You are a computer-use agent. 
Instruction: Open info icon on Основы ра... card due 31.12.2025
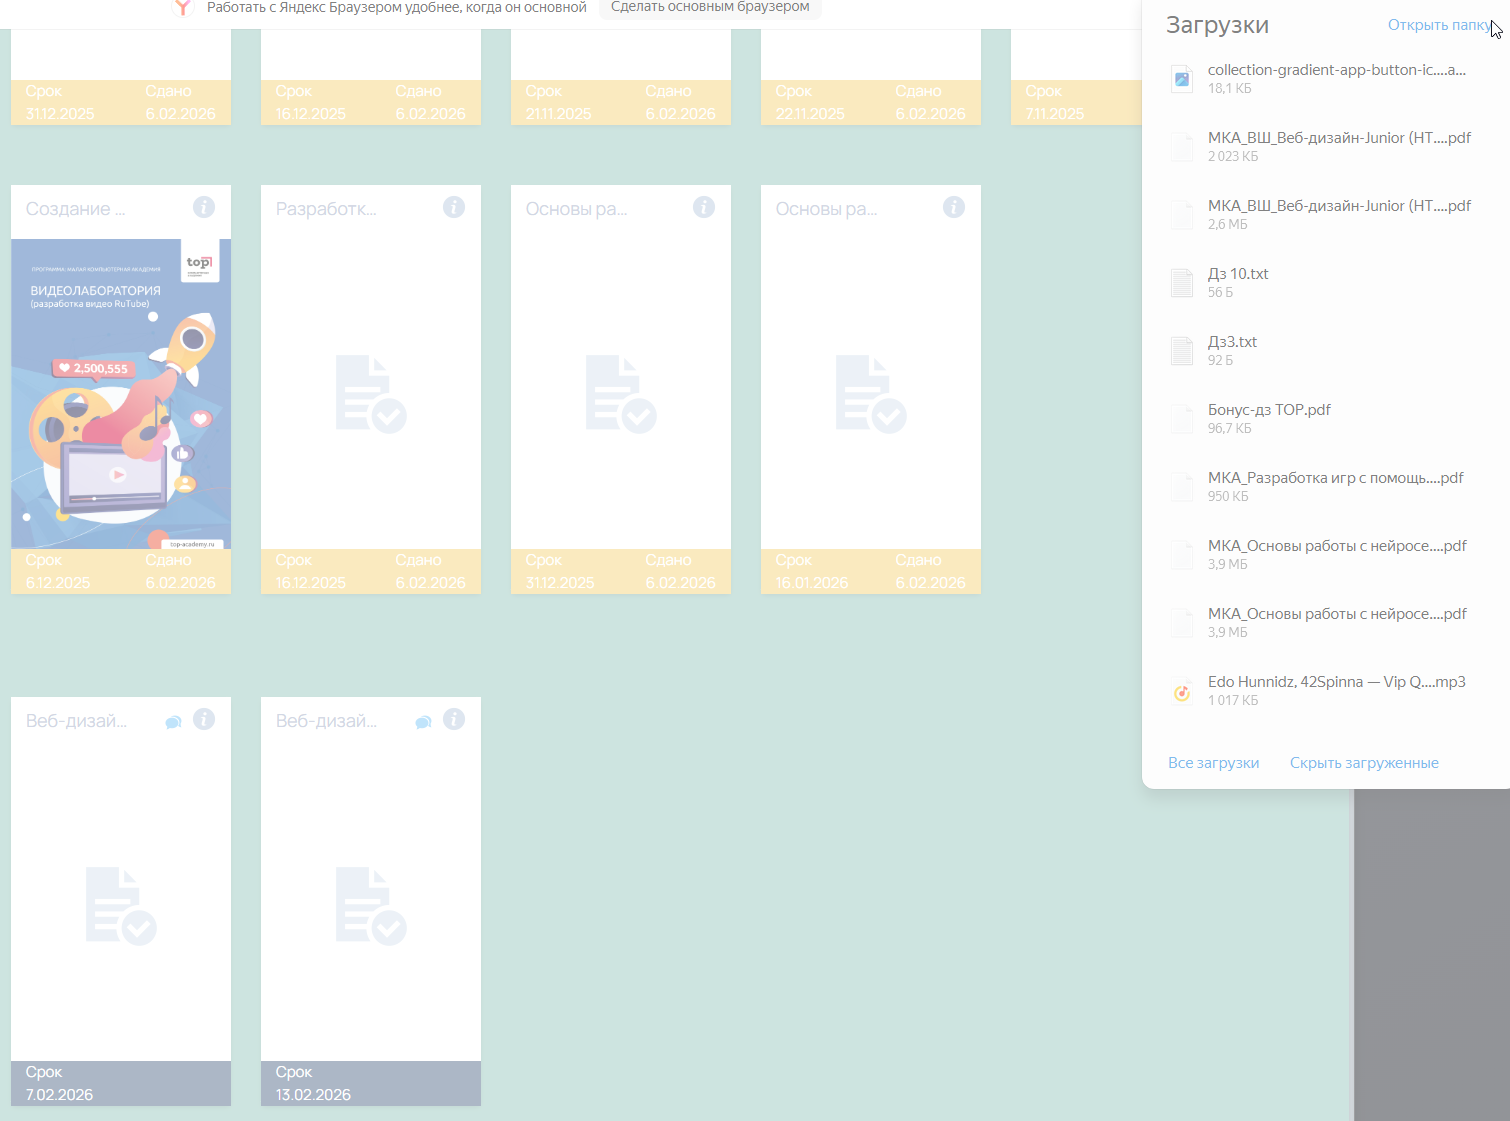pos(704,207)
